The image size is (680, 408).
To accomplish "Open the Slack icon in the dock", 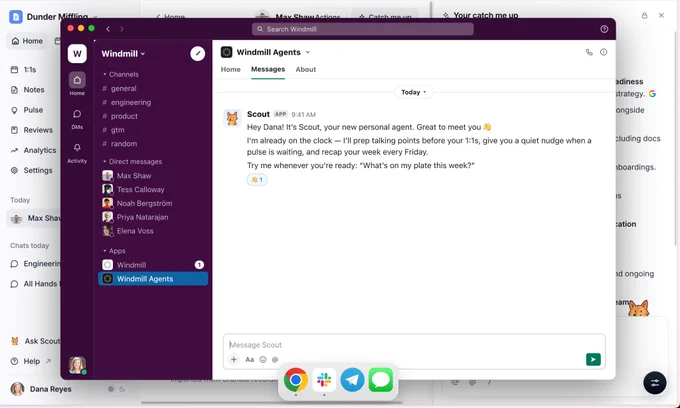I will point(324,380).
